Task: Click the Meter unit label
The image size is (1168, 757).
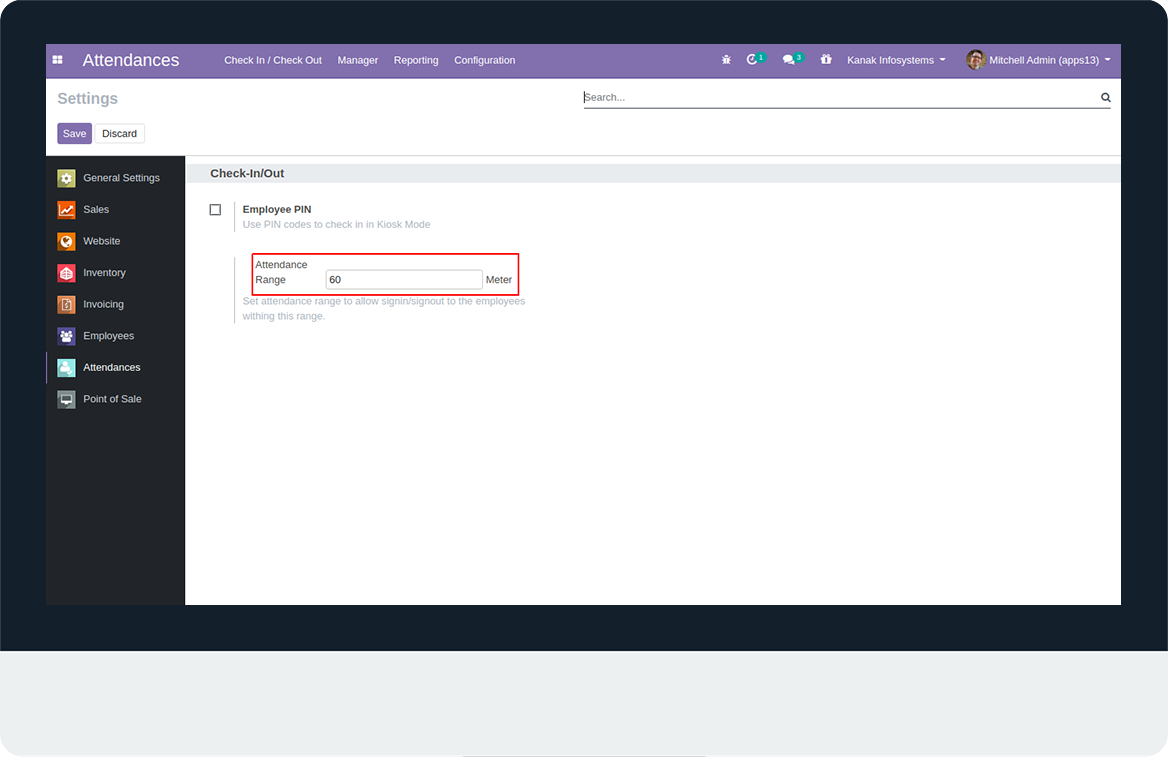Action: tap(499, 280)
